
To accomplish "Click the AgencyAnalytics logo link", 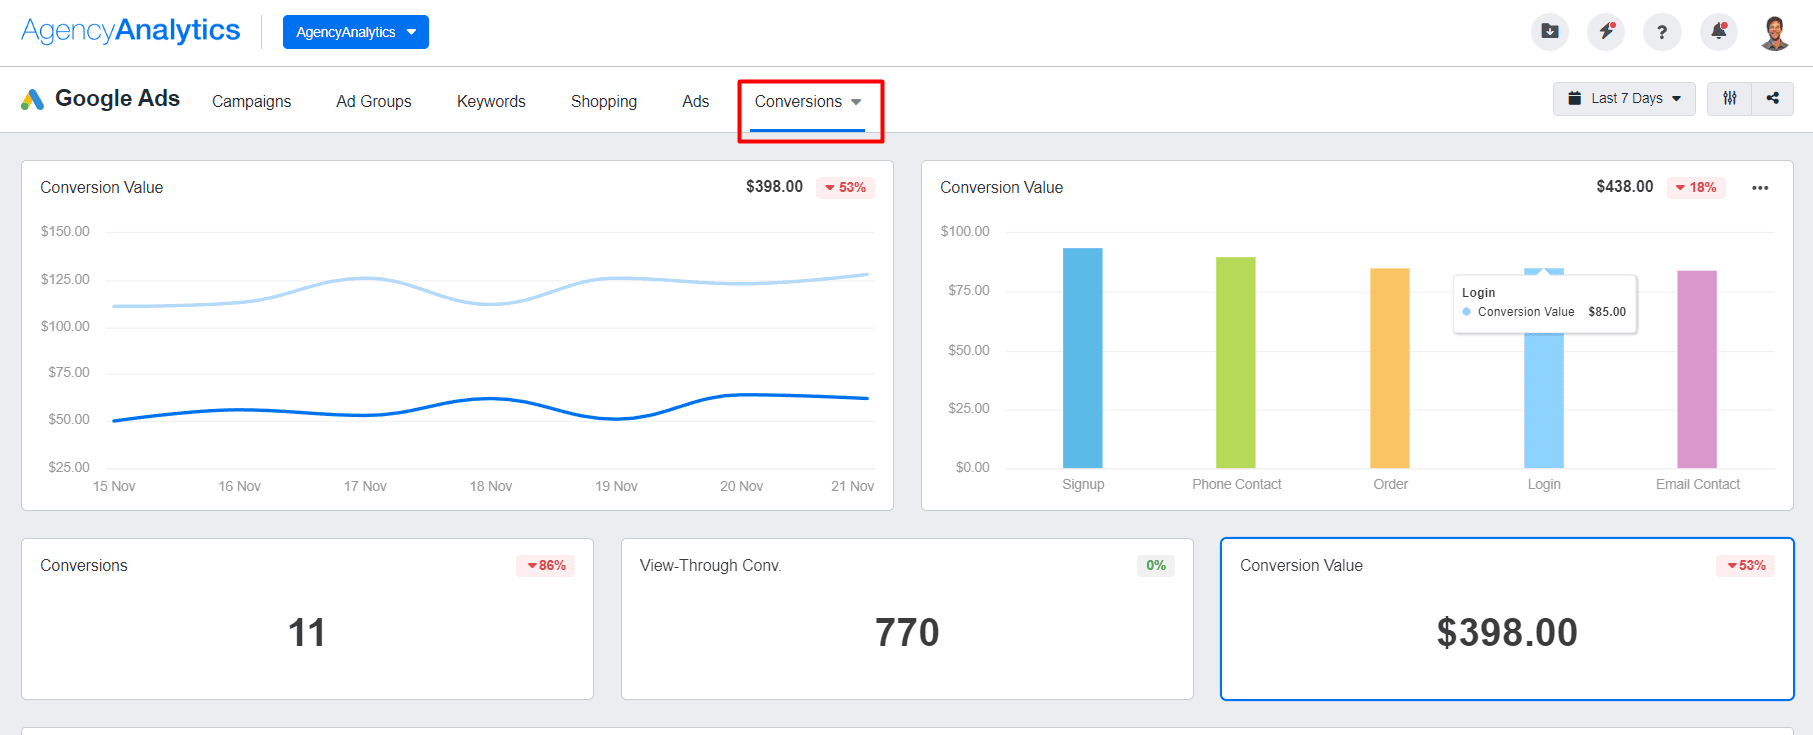I will (130, 31).
